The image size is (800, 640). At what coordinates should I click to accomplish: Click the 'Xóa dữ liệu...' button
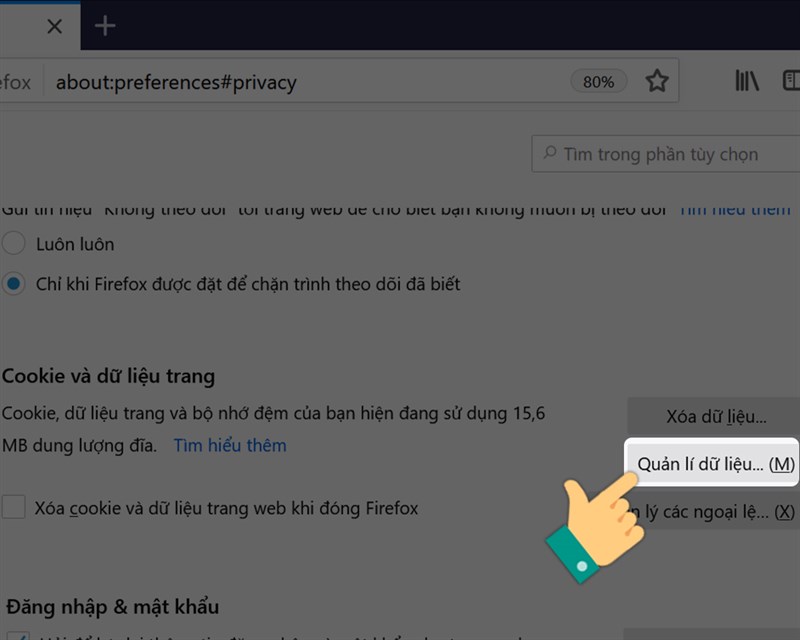pyautogui.click(x=715, y=416)
